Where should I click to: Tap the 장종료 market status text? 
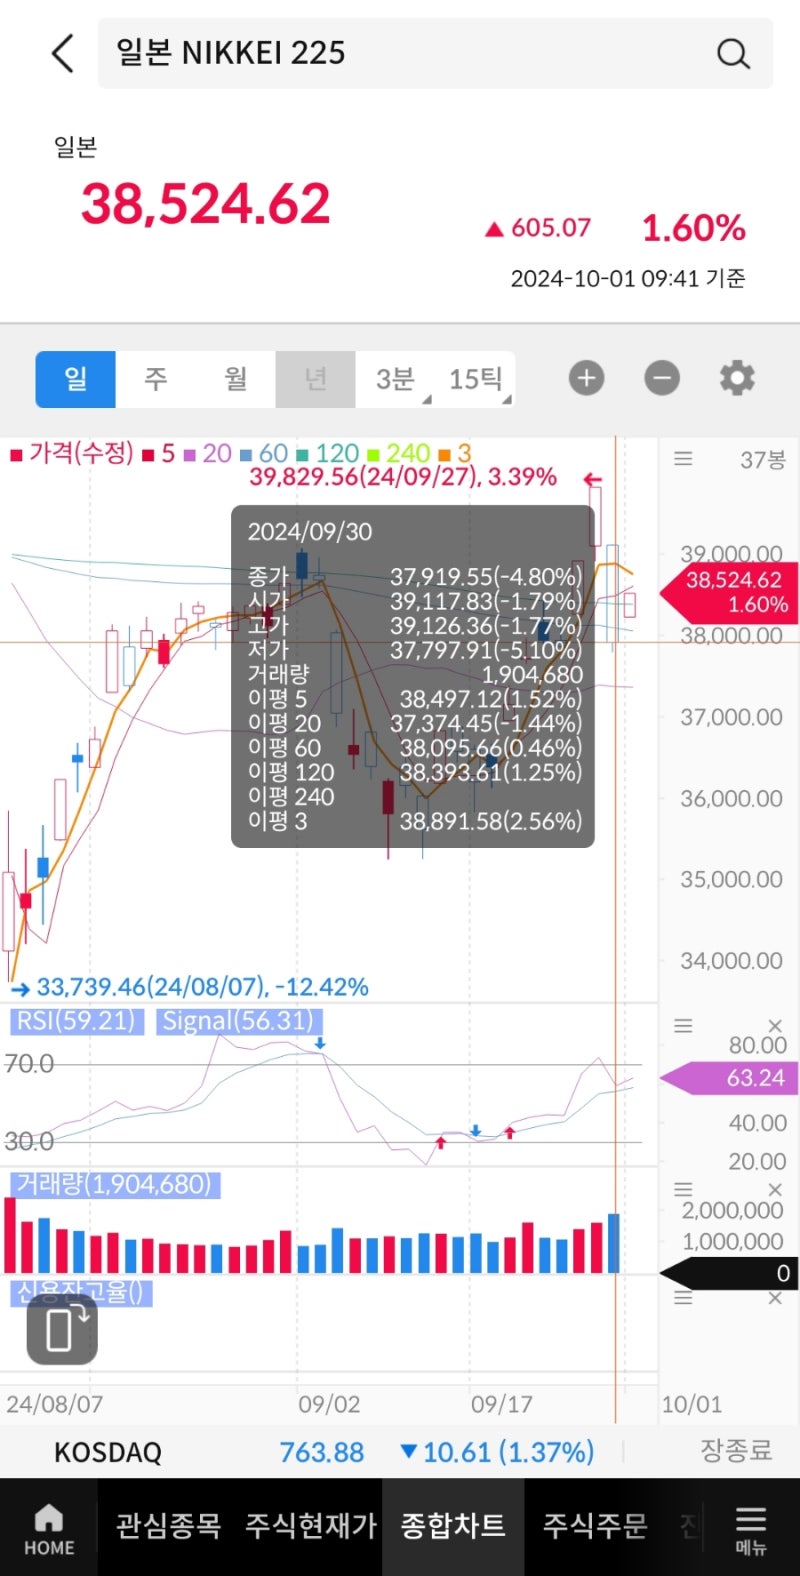pos(736,1451)
